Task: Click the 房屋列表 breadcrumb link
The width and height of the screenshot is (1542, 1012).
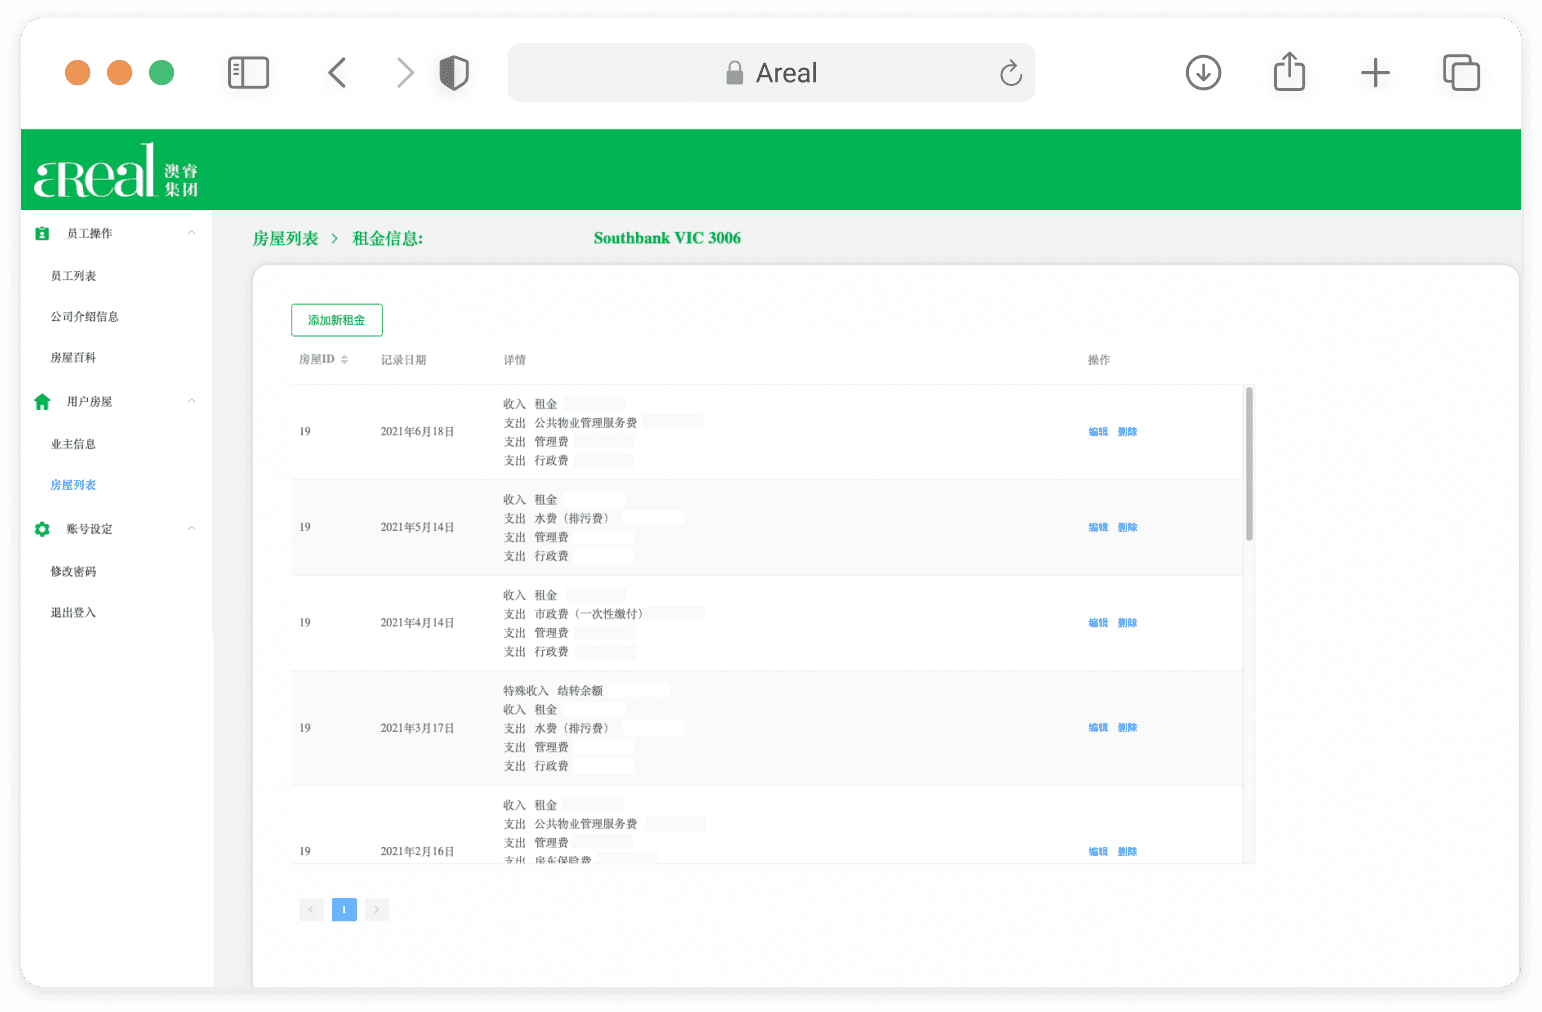Action: [285, 238]
